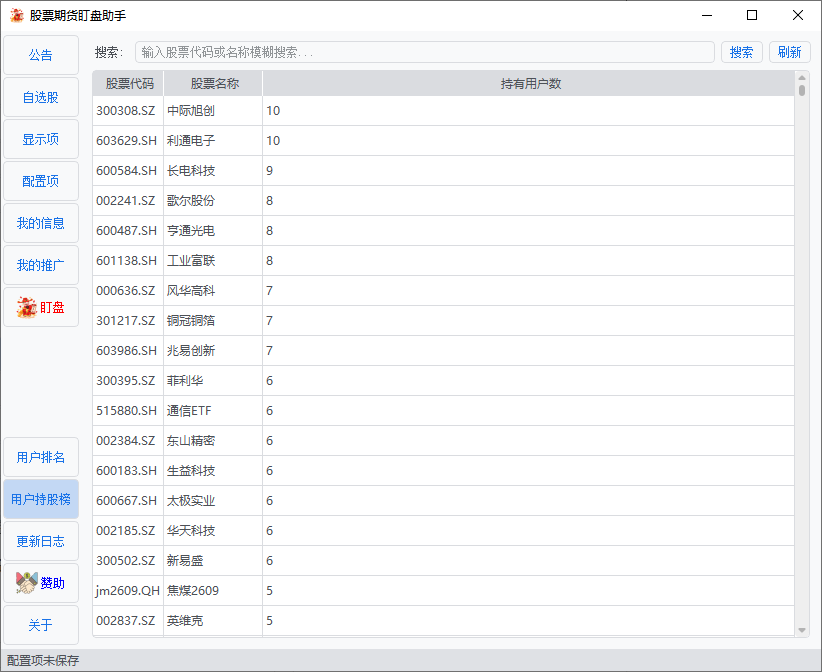
Task: Sort by 股票代码 column header
Action: 128,83
